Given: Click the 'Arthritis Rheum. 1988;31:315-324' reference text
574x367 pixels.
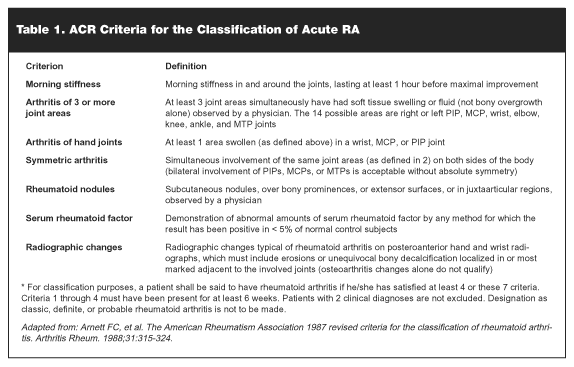Looking at the screenshot, I should pos(104,338).
